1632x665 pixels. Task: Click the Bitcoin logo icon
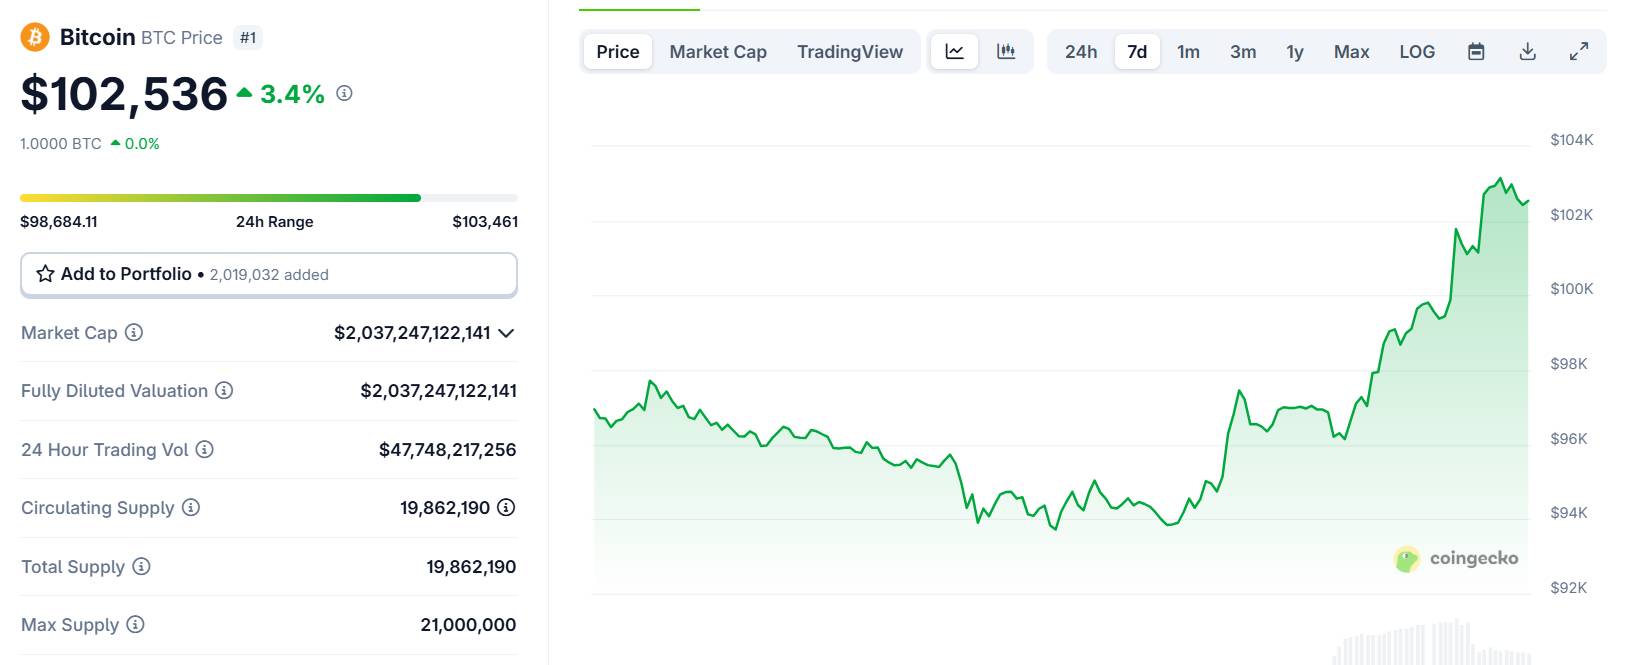tap(35, 37)
